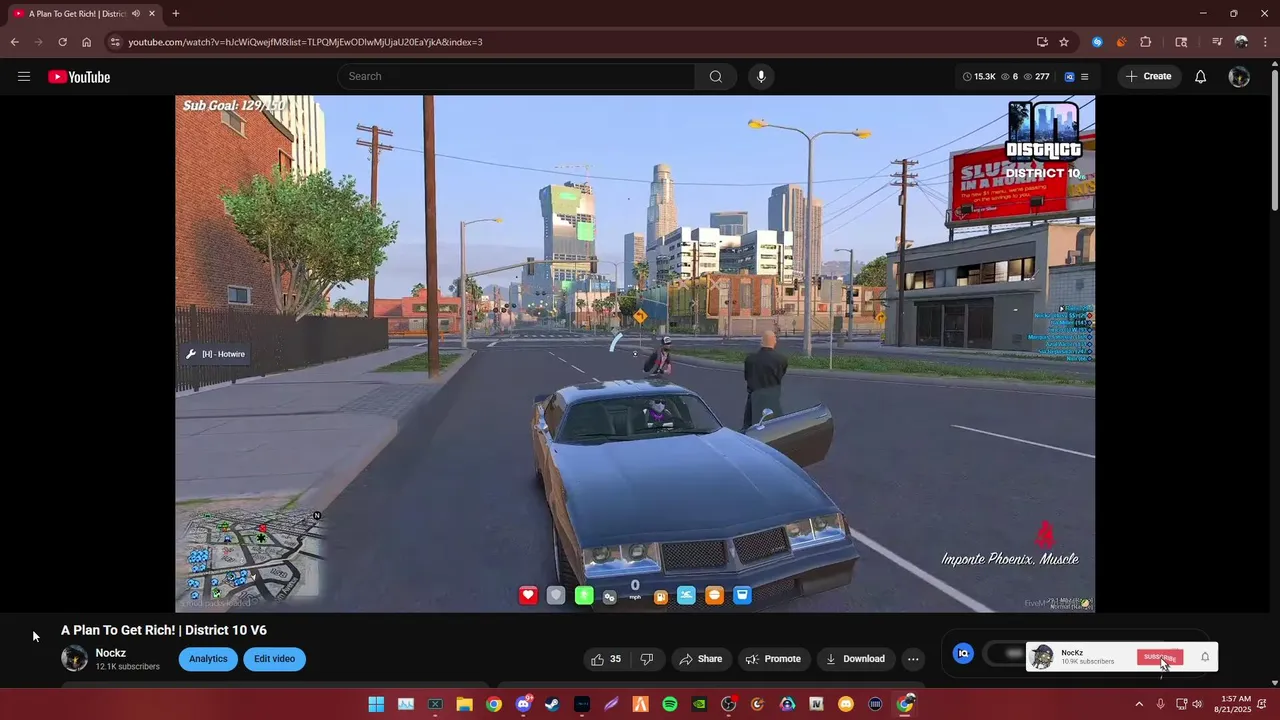Open File Explorer from the taskbar
The height and width of the screenshot is (720, 1280).
click(464, 704)
